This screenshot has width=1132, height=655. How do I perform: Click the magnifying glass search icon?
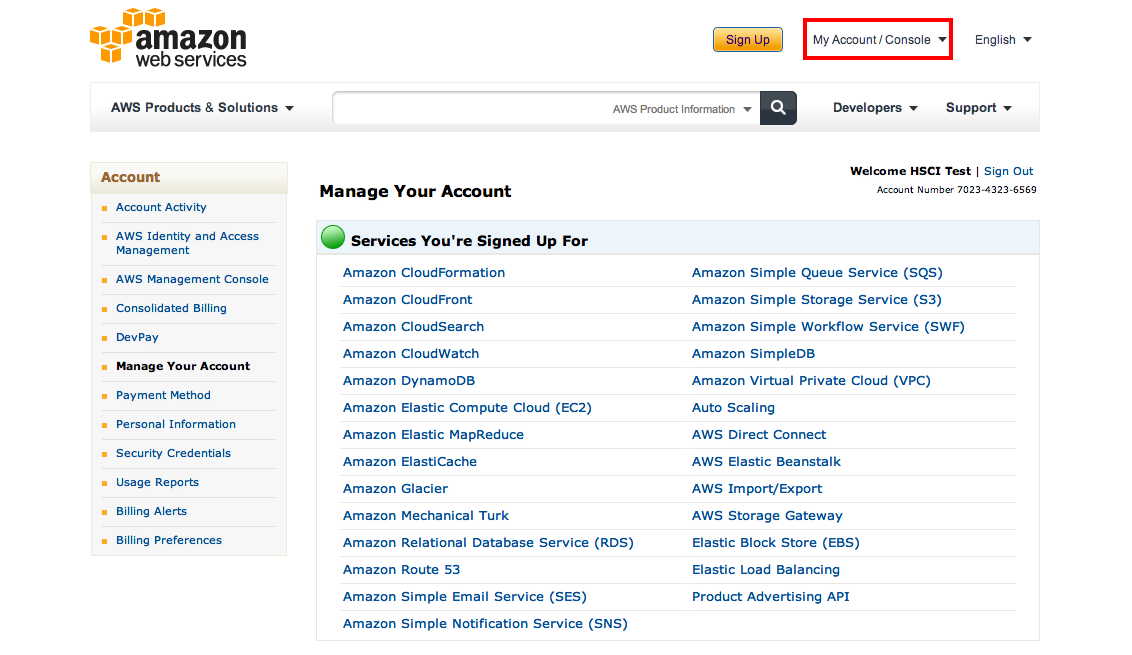click(778, 108)
